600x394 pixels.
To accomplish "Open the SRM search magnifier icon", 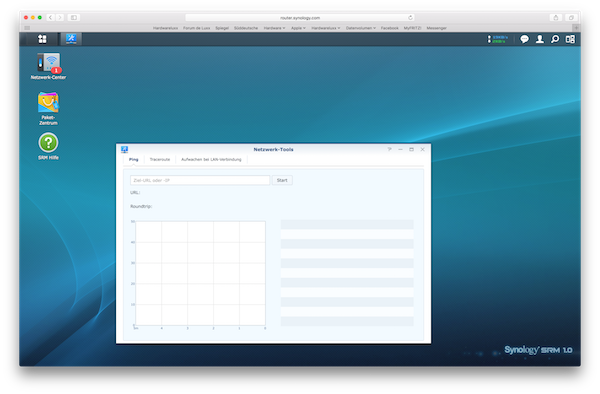I will (x=555, y=39).
